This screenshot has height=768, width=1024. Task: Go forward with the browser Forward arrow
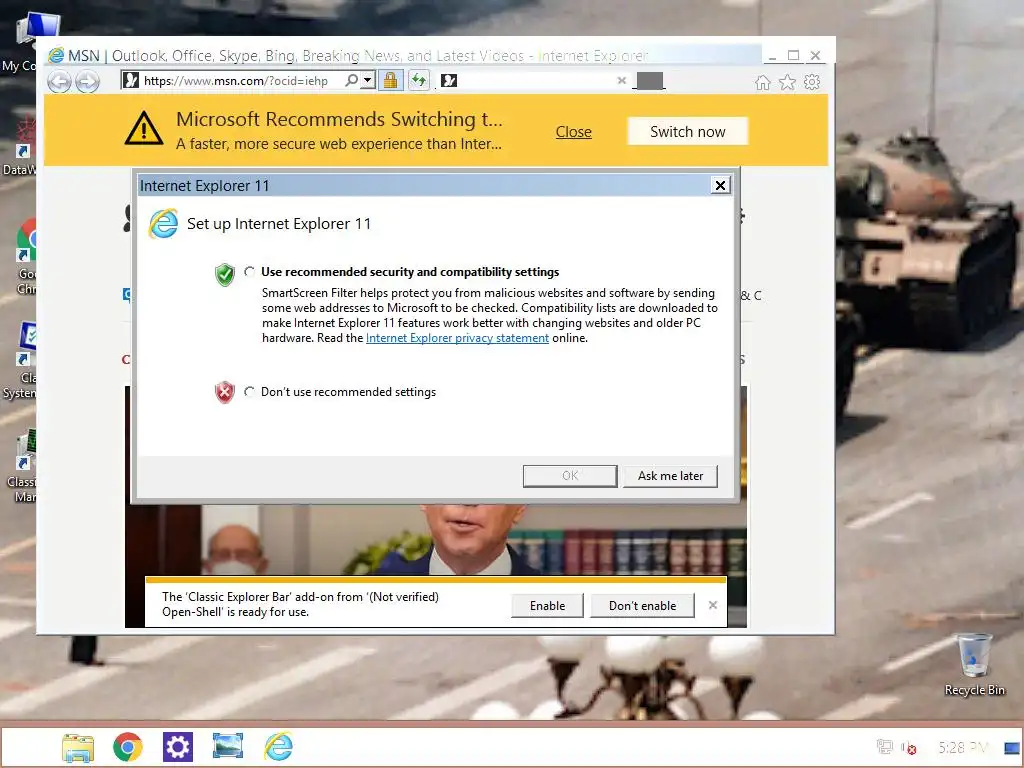(88, 82)
